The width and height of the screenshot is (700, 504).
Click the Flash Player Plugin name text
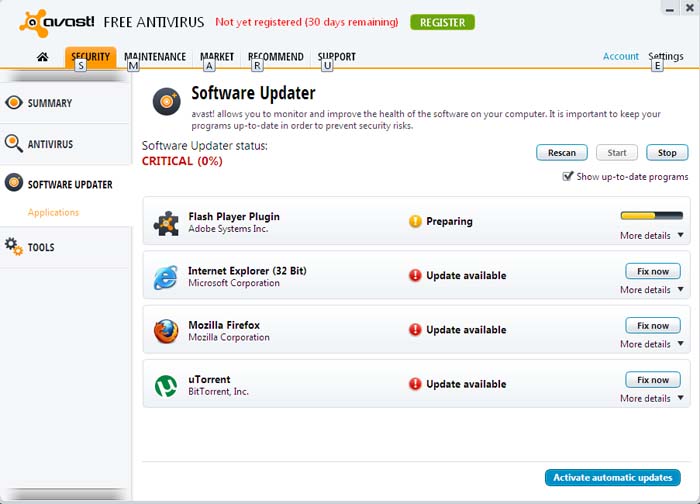coord(234,217)
